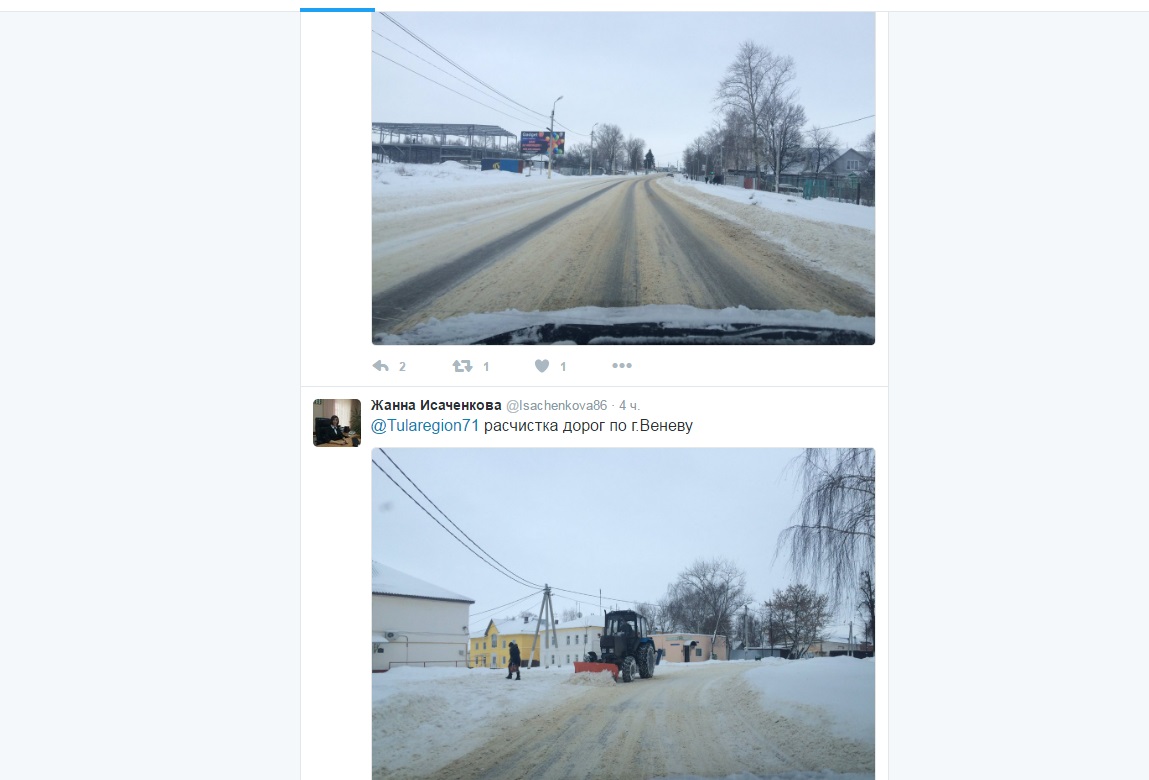Click the reply arrow icon under the road photo

coord(380,366)
